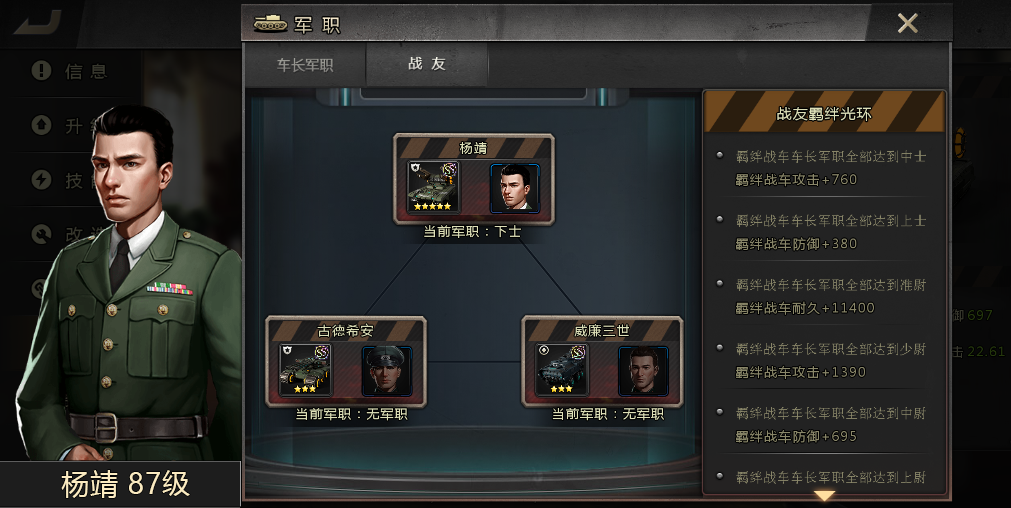The image size is (1011, 508).
Task: Select the 战友 tab
Action: [x=427, y=64]
